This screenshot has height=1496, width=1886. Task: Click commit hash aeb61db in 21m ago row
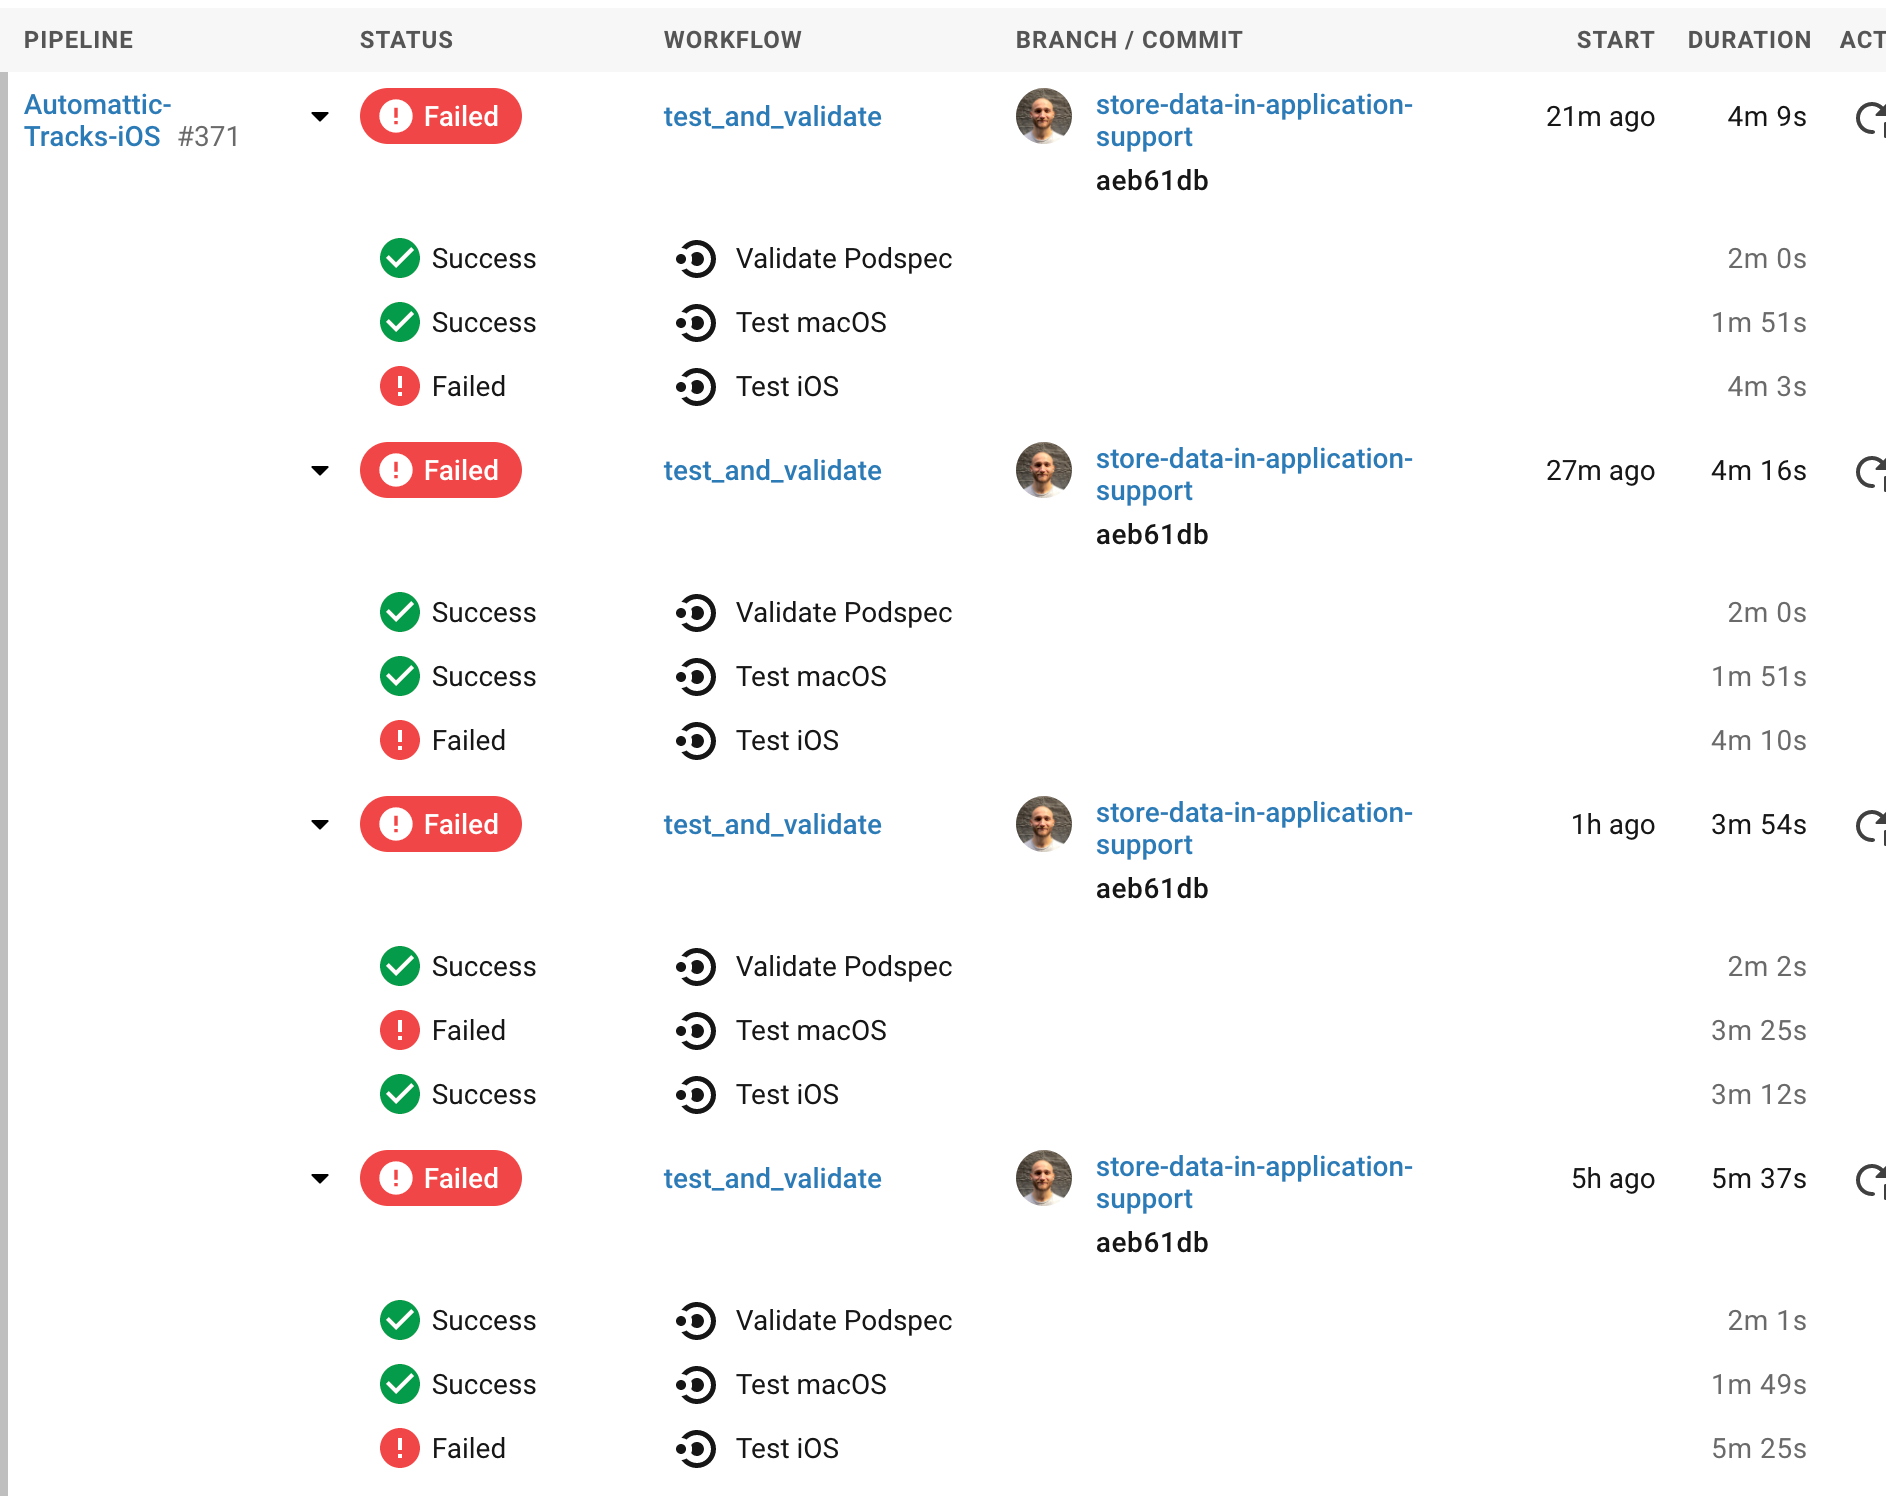1152,181
